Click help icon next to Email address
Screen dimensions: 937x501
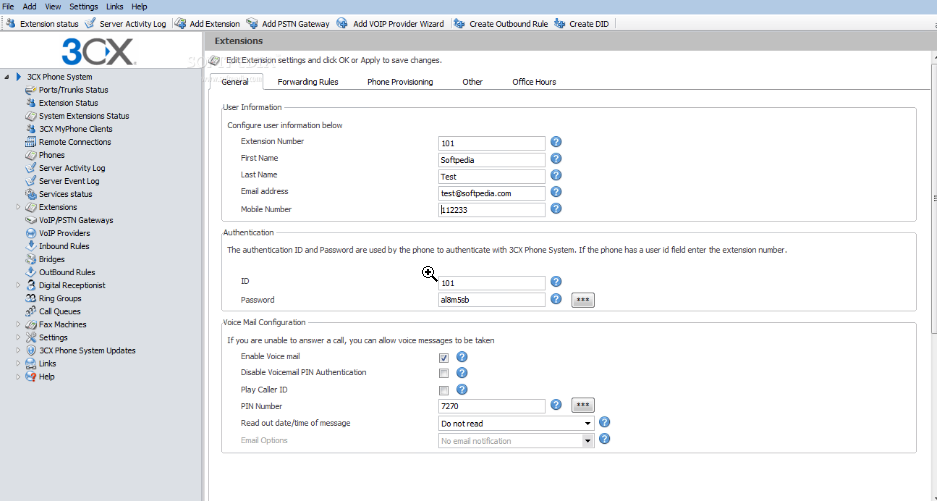pyautogui.click(x=556, y=192)
